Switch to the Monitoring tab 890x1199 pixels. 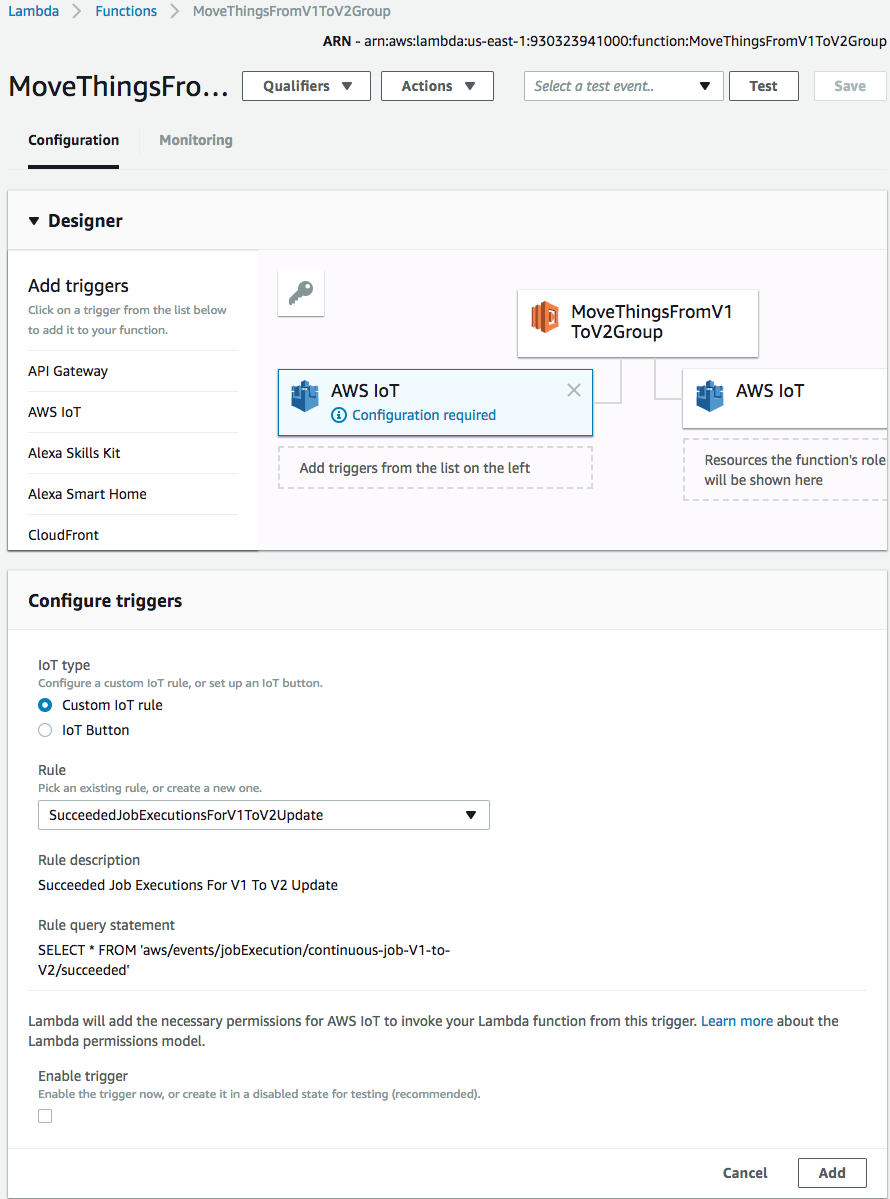(x=196, y=140)
